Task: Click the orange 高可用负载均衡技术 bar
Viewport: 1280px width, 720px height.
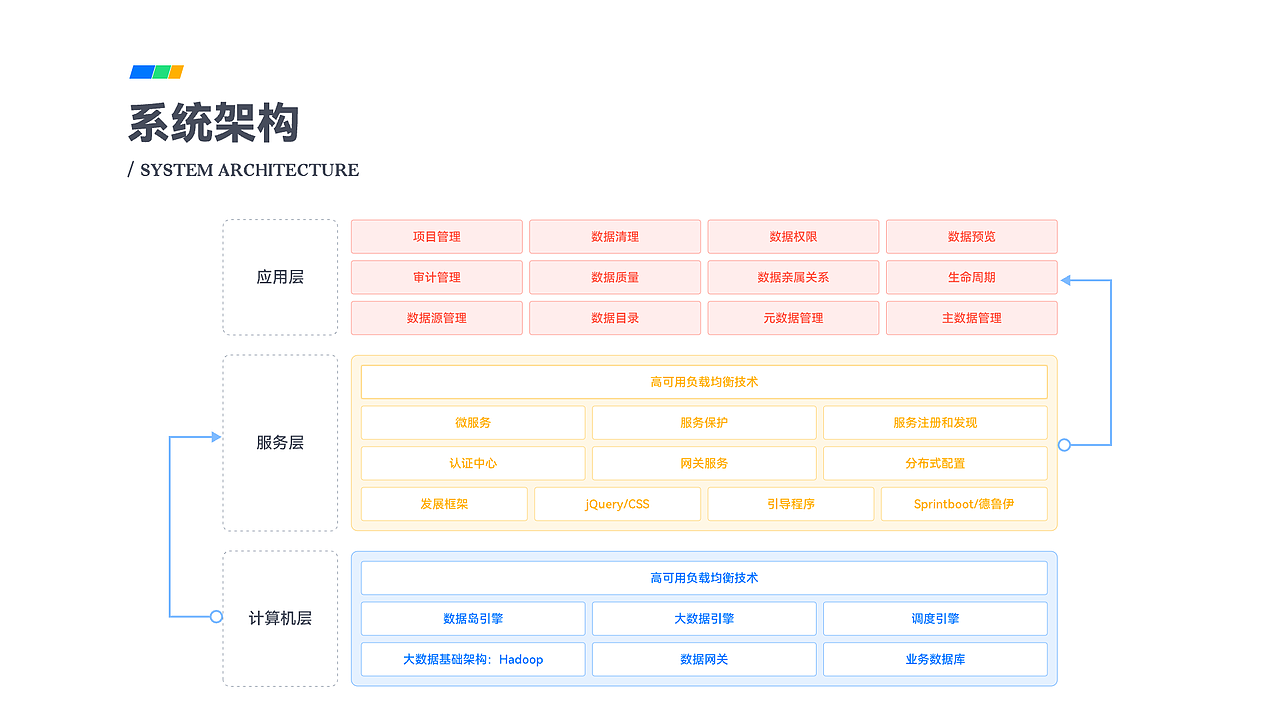Action: point(704,382)
